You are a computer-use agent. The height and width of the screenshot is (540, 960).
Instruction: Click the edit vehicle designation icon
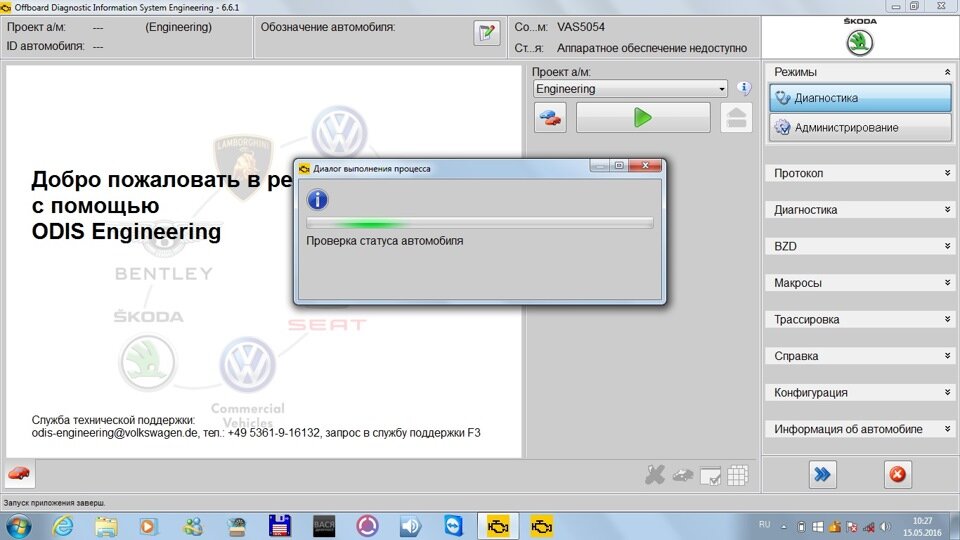point(487,32)
